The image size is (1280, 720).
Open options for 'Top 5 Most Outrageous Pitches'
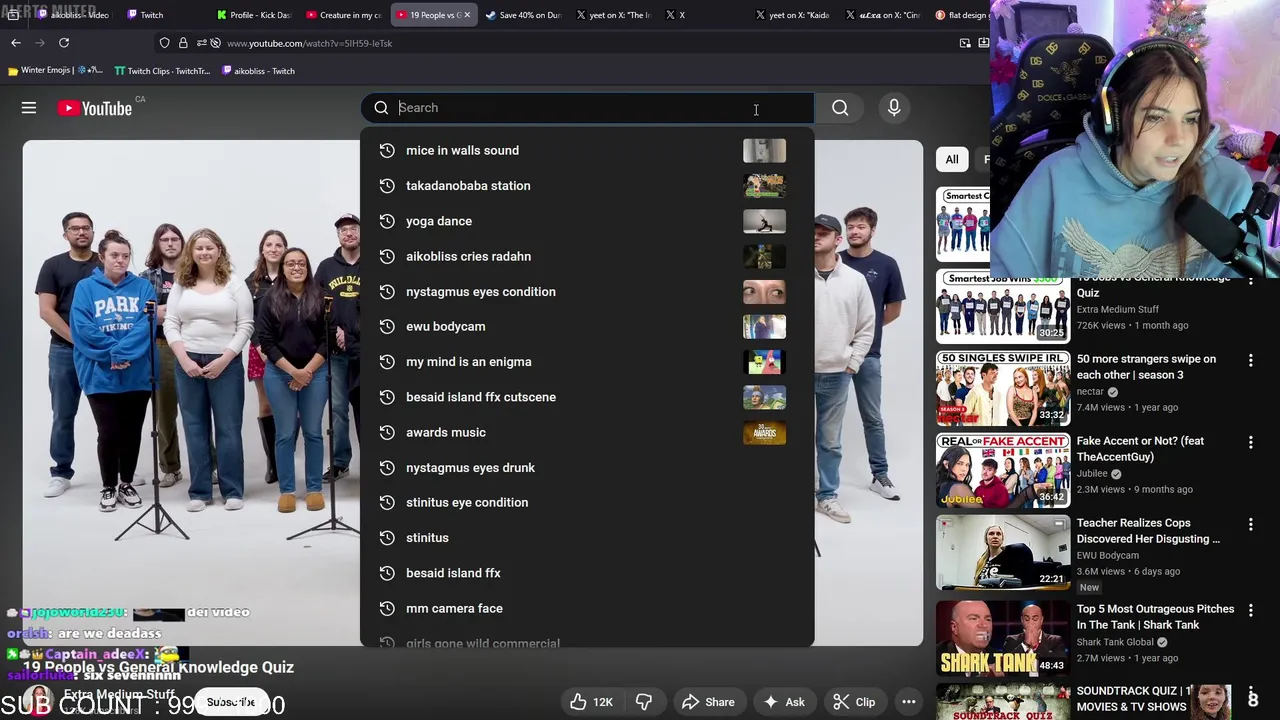[1250, 610]
